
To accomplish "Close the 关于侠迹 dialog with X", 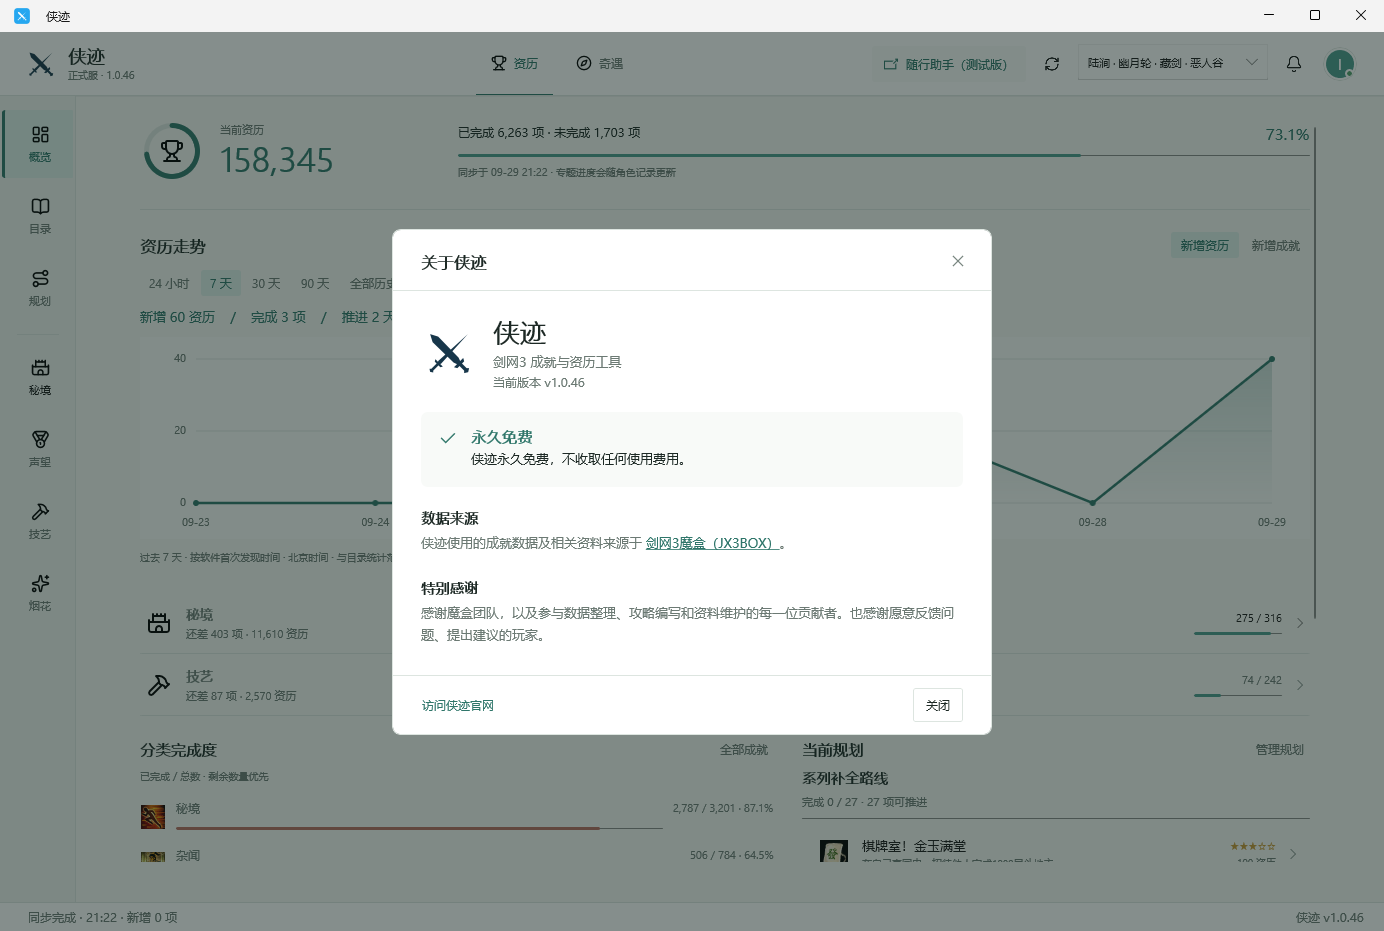I will tap(957, 261).
